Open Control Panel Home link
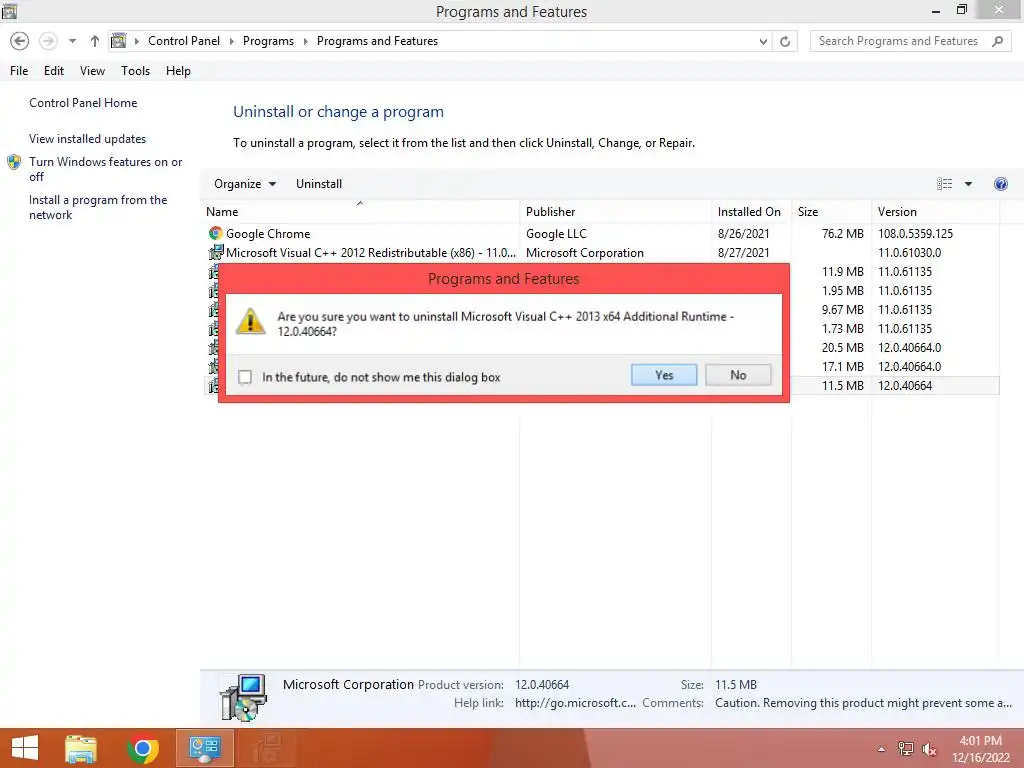The image size is (1024, 768). [x=83, y=103]
